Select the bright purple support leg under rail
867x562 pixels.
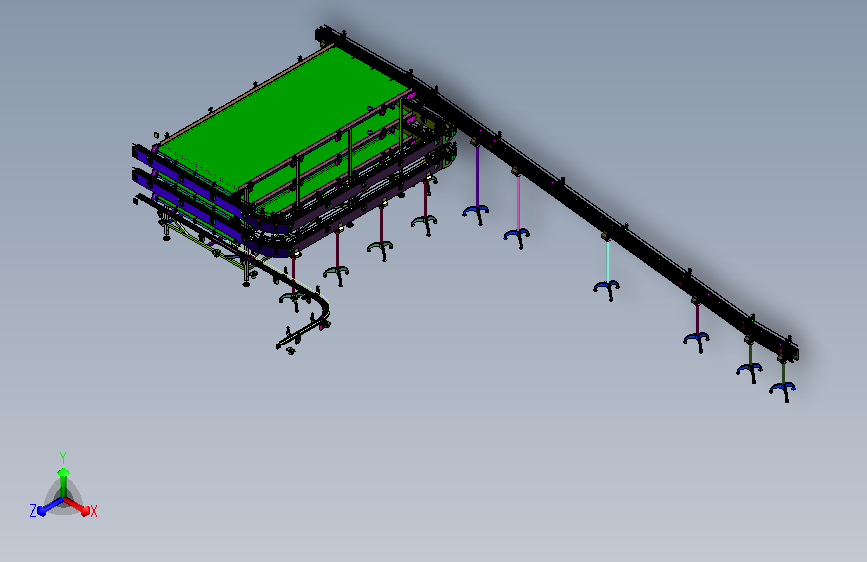477,175
